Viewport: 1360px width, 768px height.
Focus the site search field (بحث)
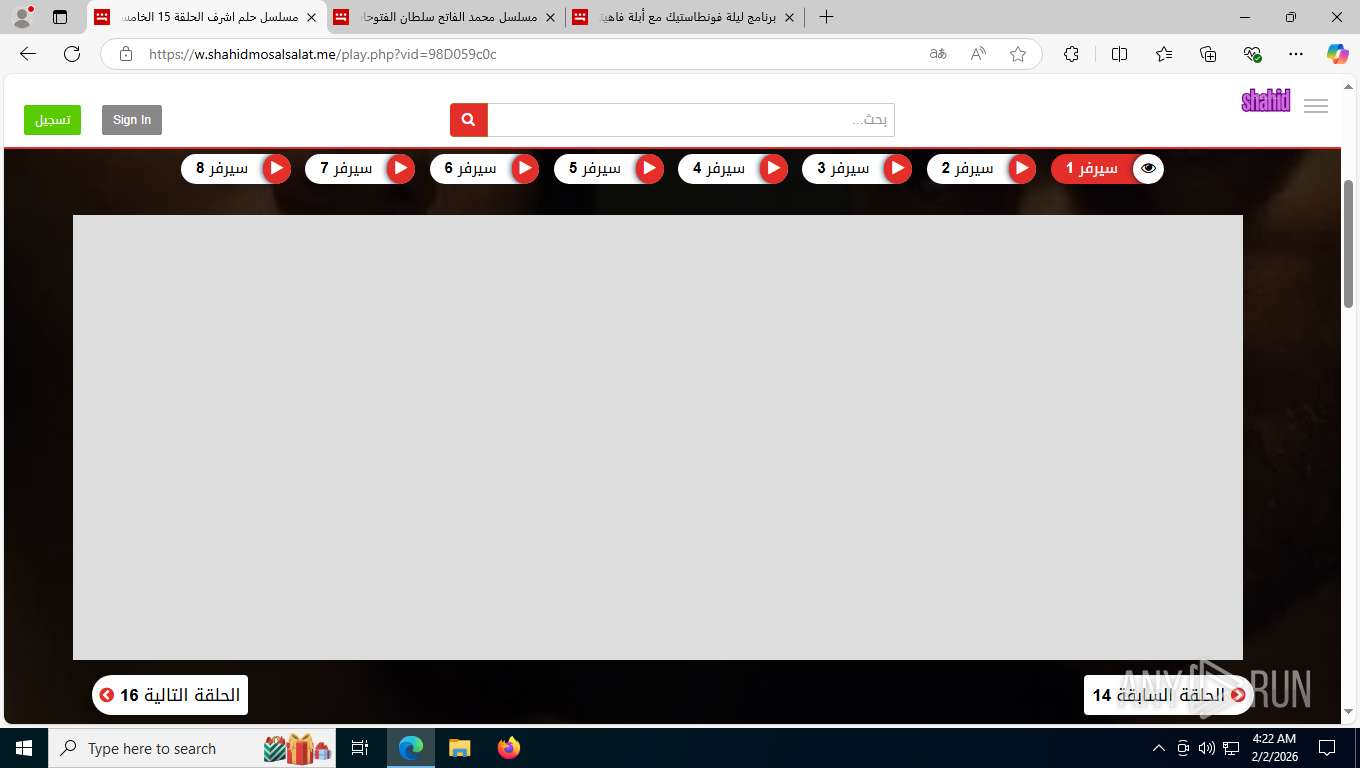tap(691, 120)
